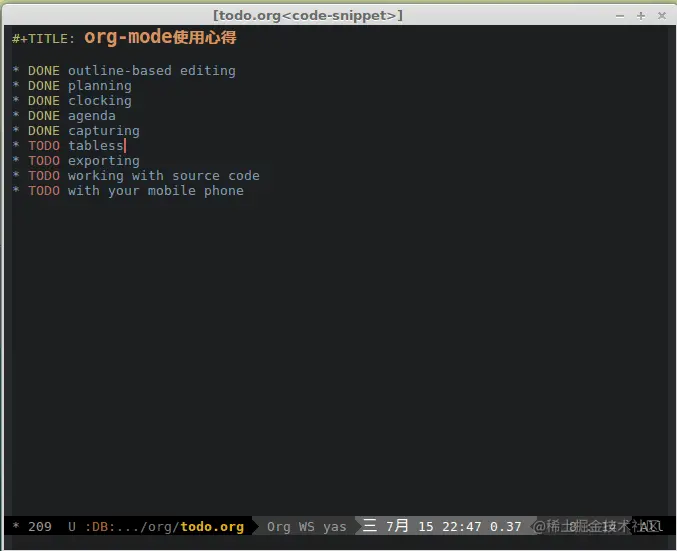Image resolution: width=677 pixels, height=551 pixels.
Task: Click DONE keyword before 'agenda'
Action: (x=44, y=116)
